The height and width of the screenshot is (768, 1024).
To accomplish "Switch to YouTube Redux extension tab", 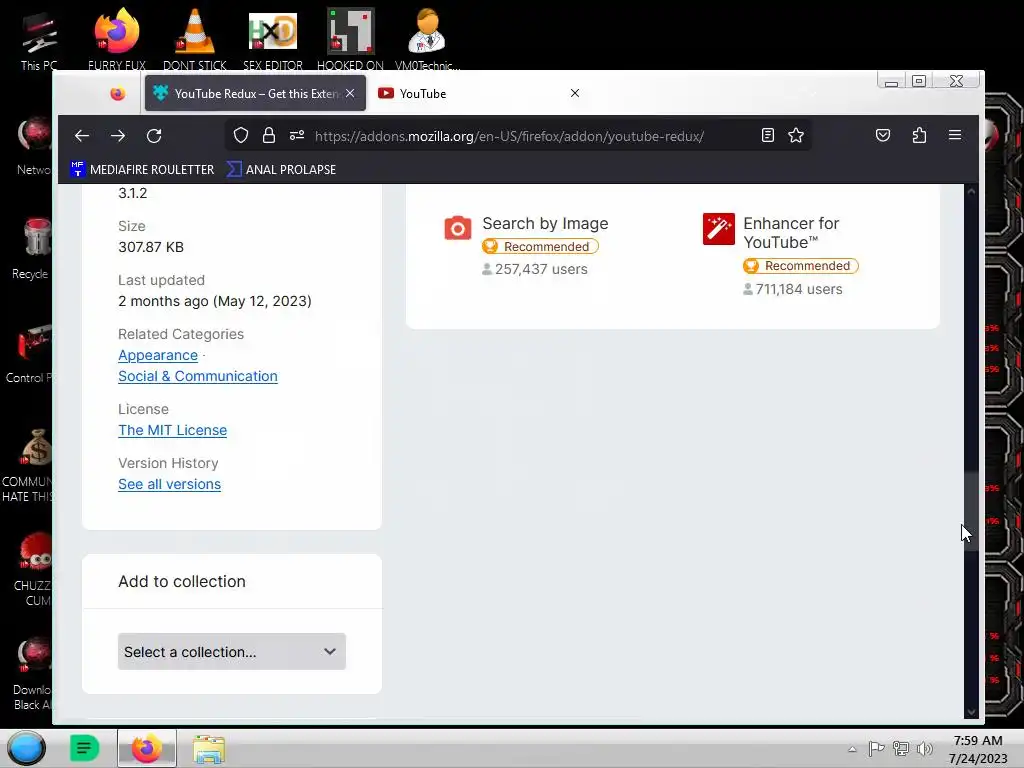I will [x=255, y=93].
